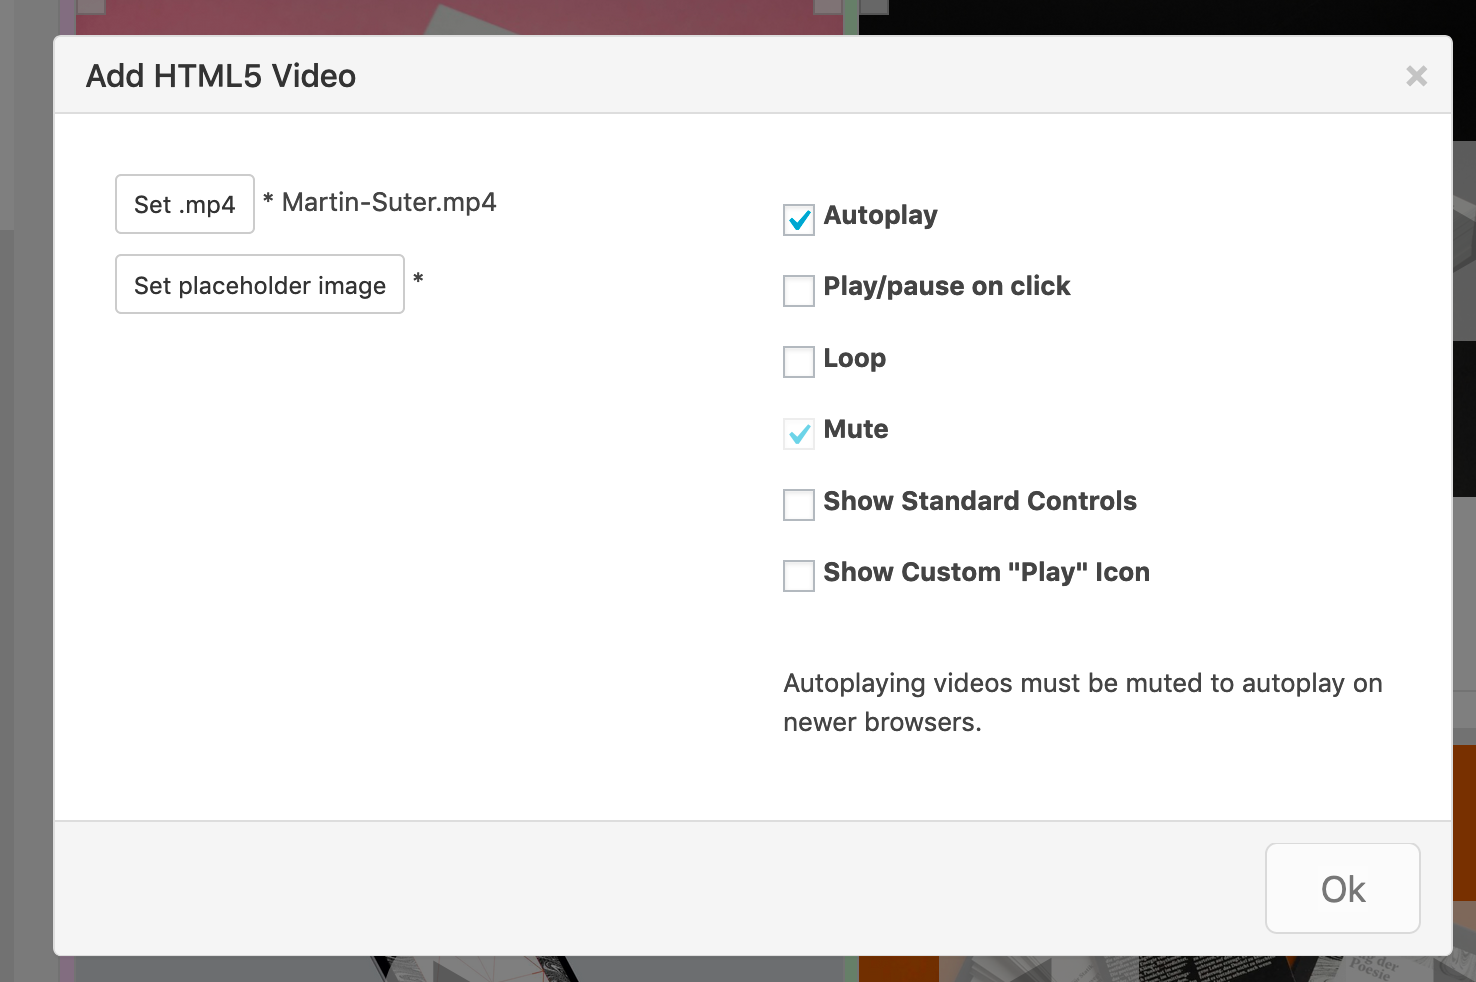Click the Martin-Suter.mp4 file name
The image size is (1476, 982).
389,202
